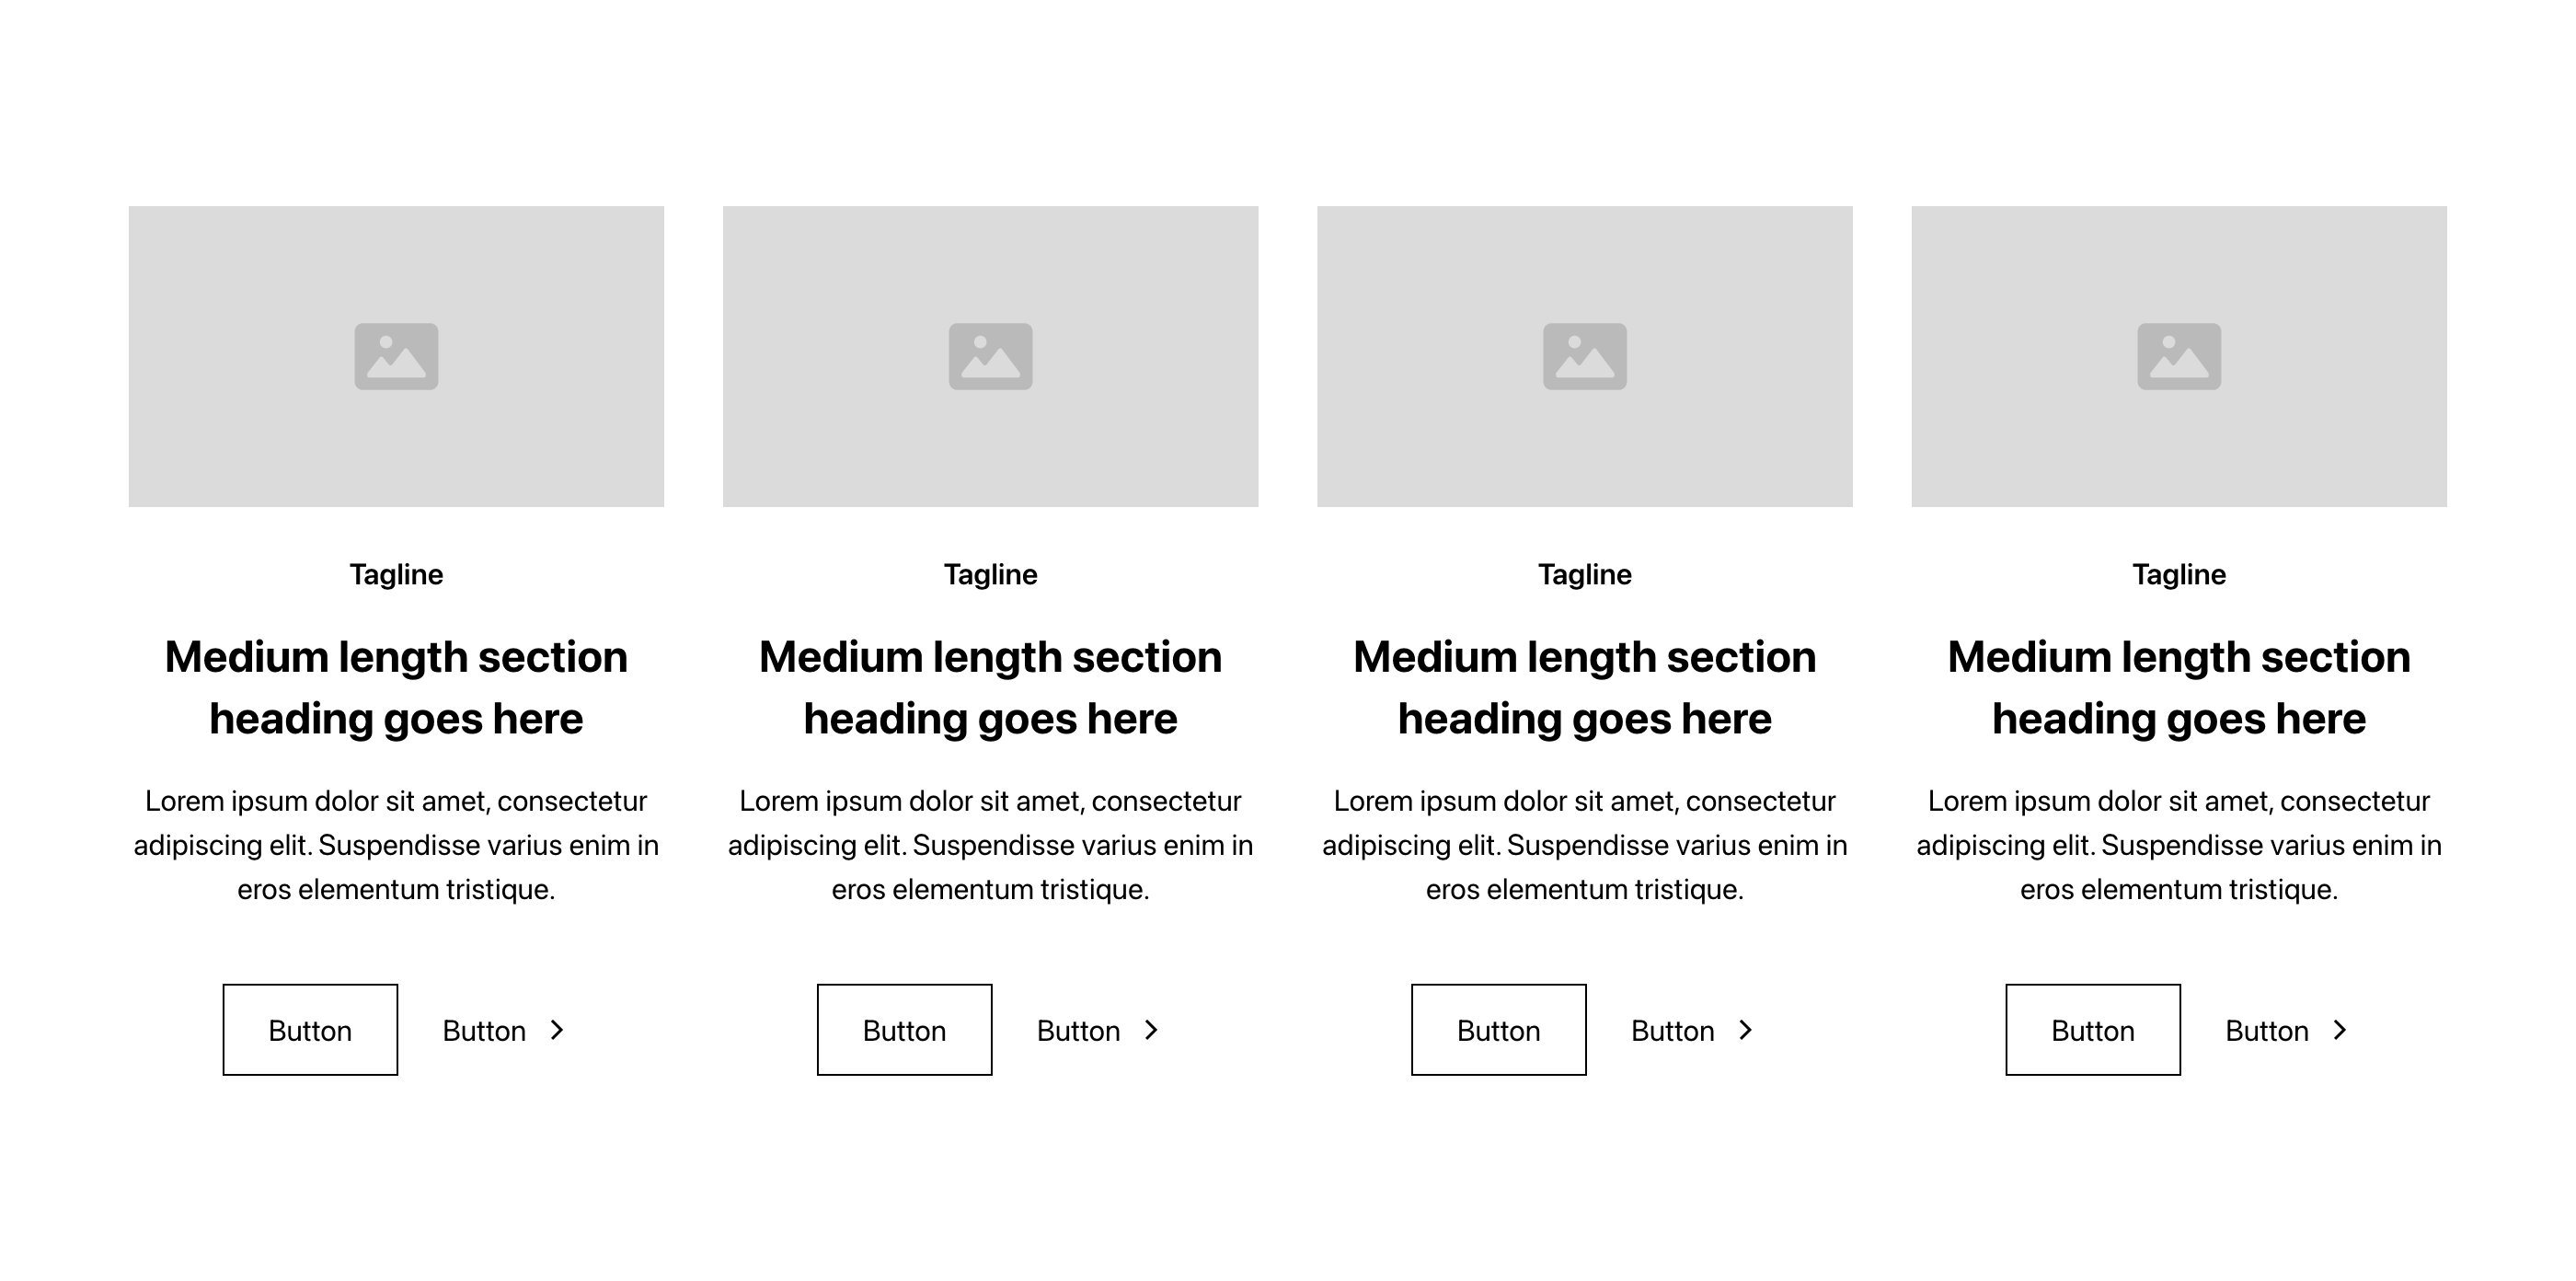Click the image placeholder icon in first card
Viewport: 2576px width, 1281px height.
(x=396, y=356)
